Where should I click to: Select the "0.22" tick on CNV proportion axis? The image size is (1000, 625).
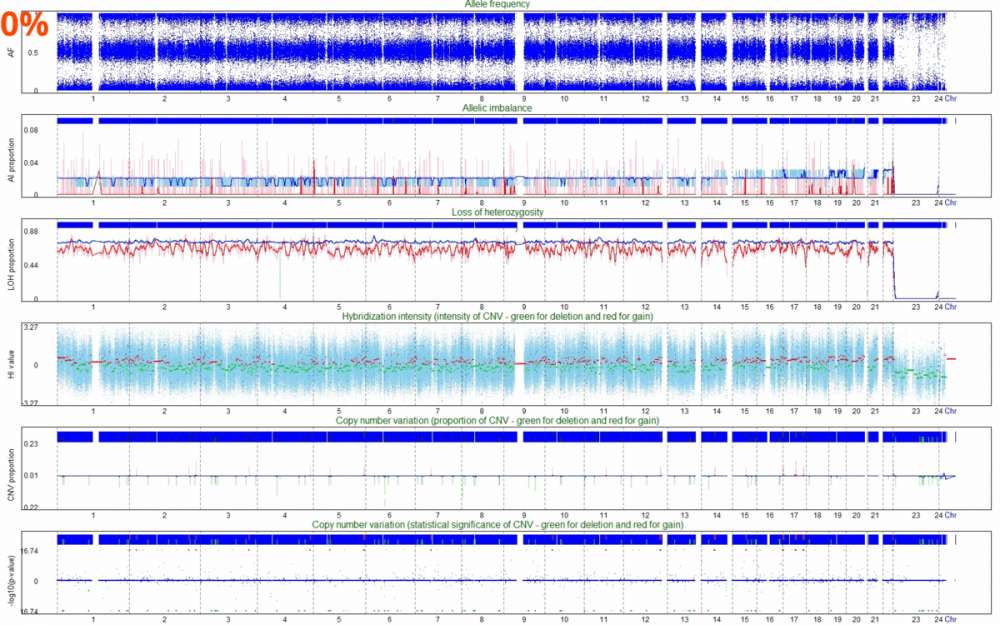coord(31,507)
